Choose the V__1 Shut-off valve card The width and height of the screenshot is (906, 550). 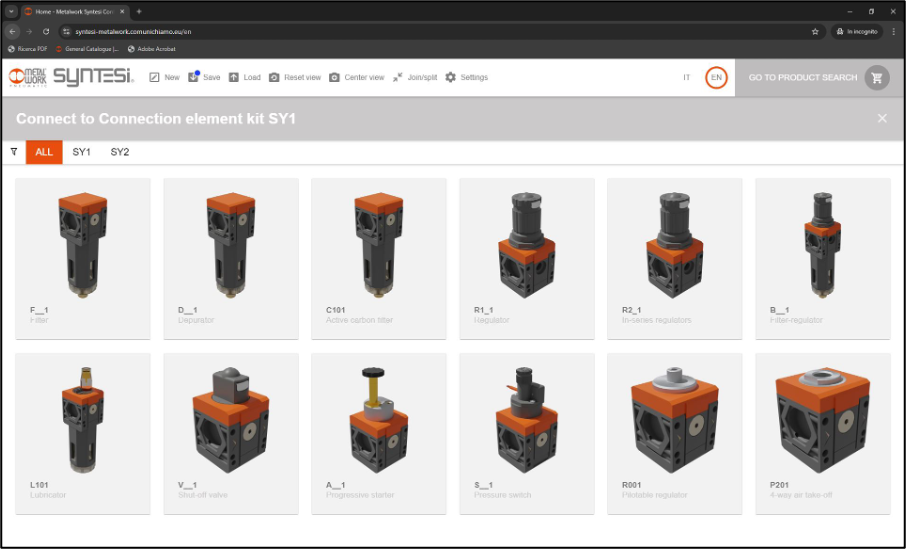click(x=231, y=433)
